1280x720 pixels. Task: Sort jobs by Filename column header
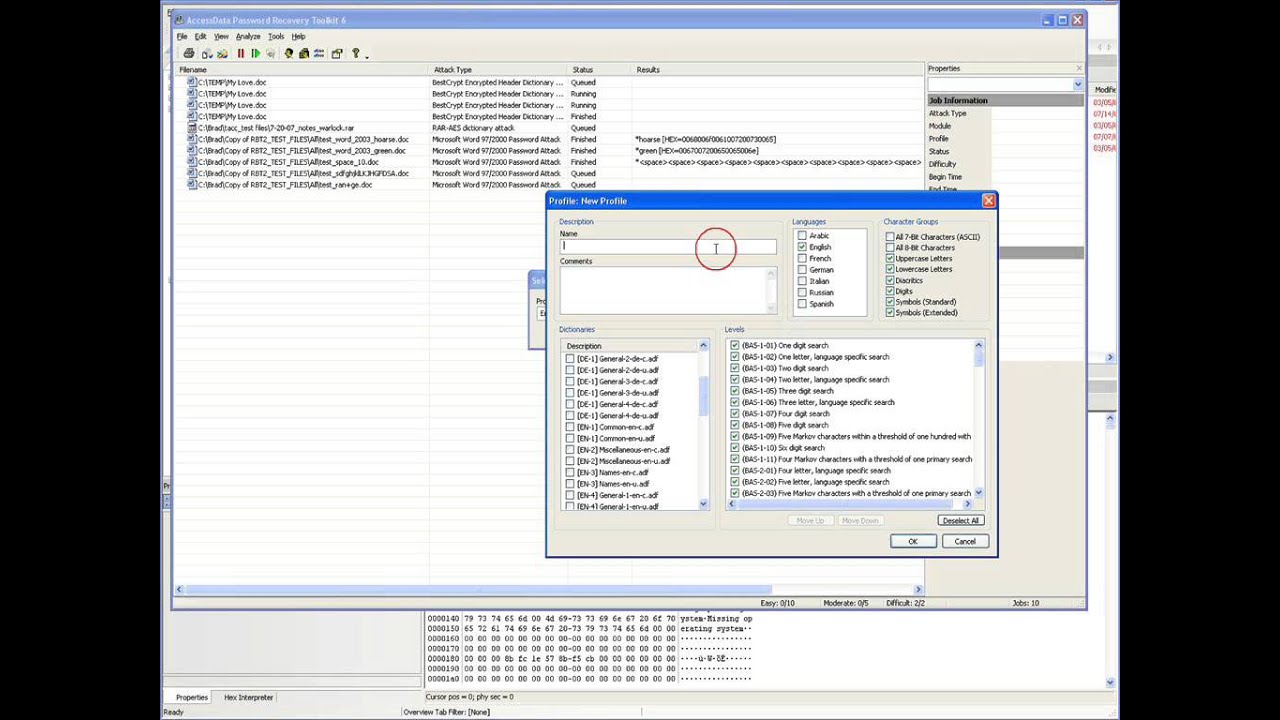coord(303,70)
